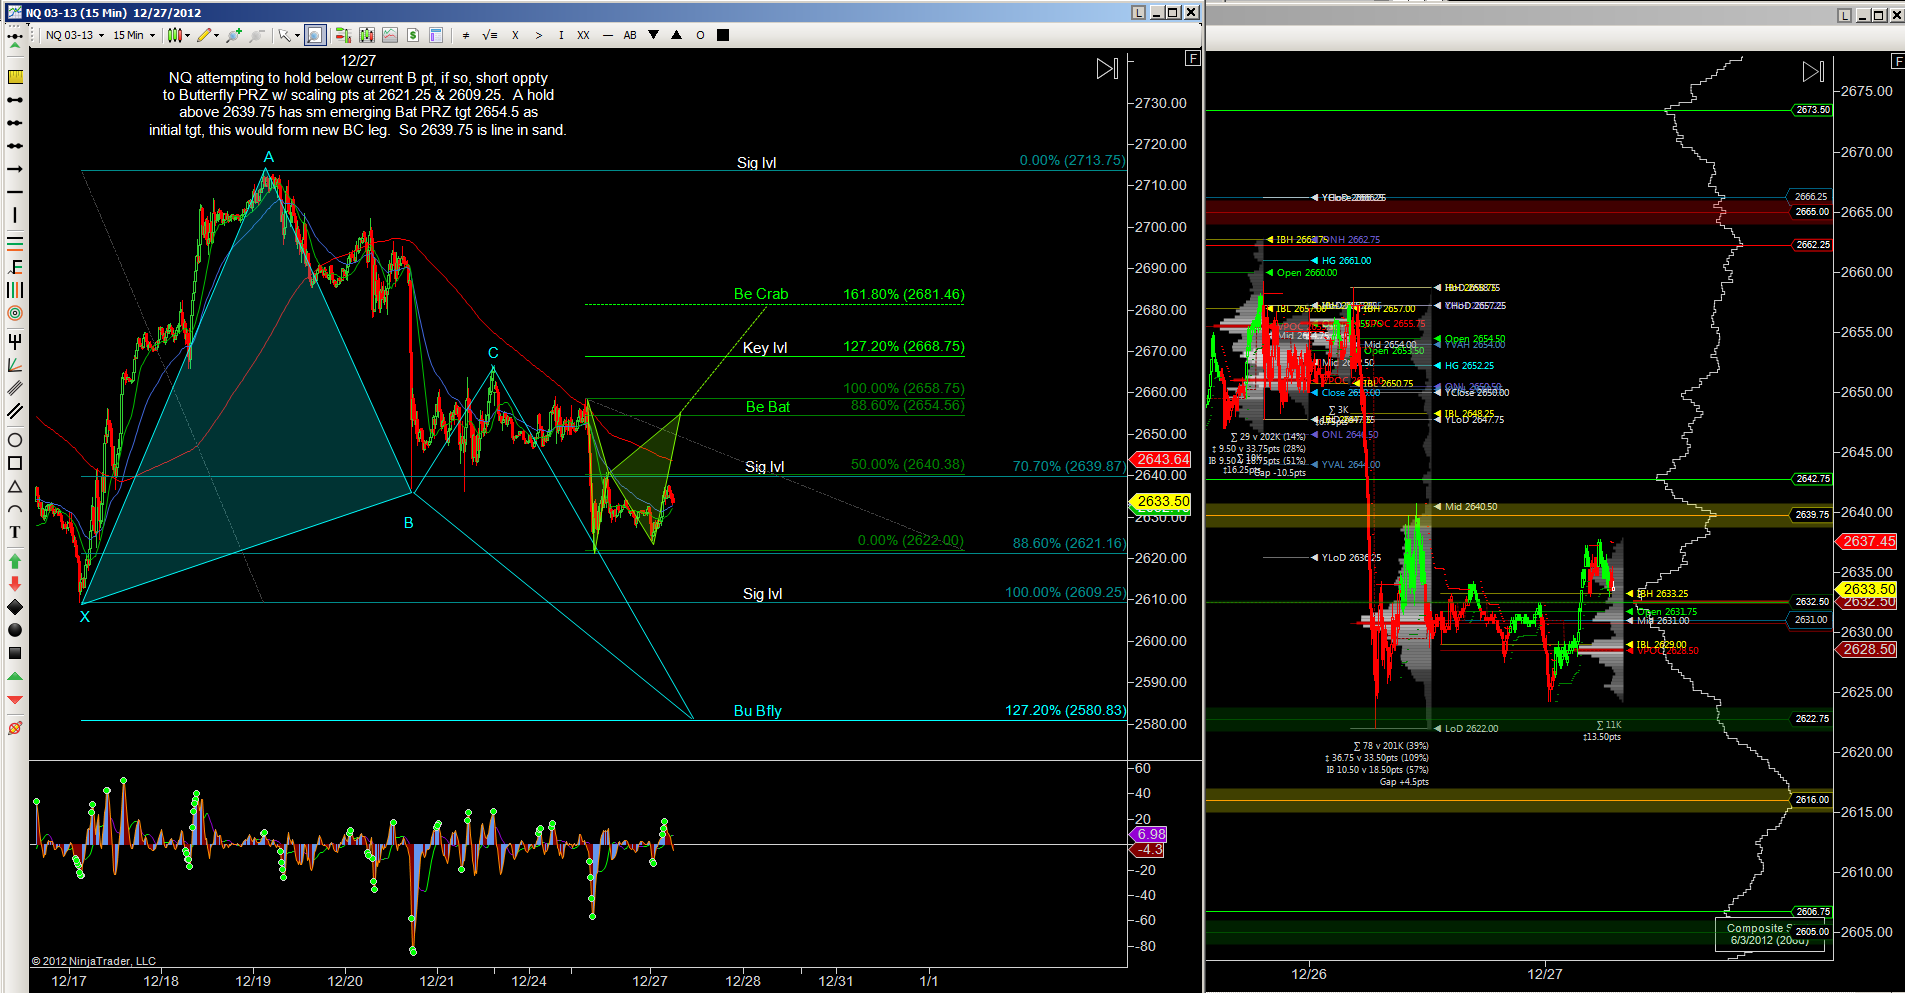The width and height of the screenshot is (1905, 993).
Task: Select the Andrews pitchfork tool
Action: pos(15,341)
